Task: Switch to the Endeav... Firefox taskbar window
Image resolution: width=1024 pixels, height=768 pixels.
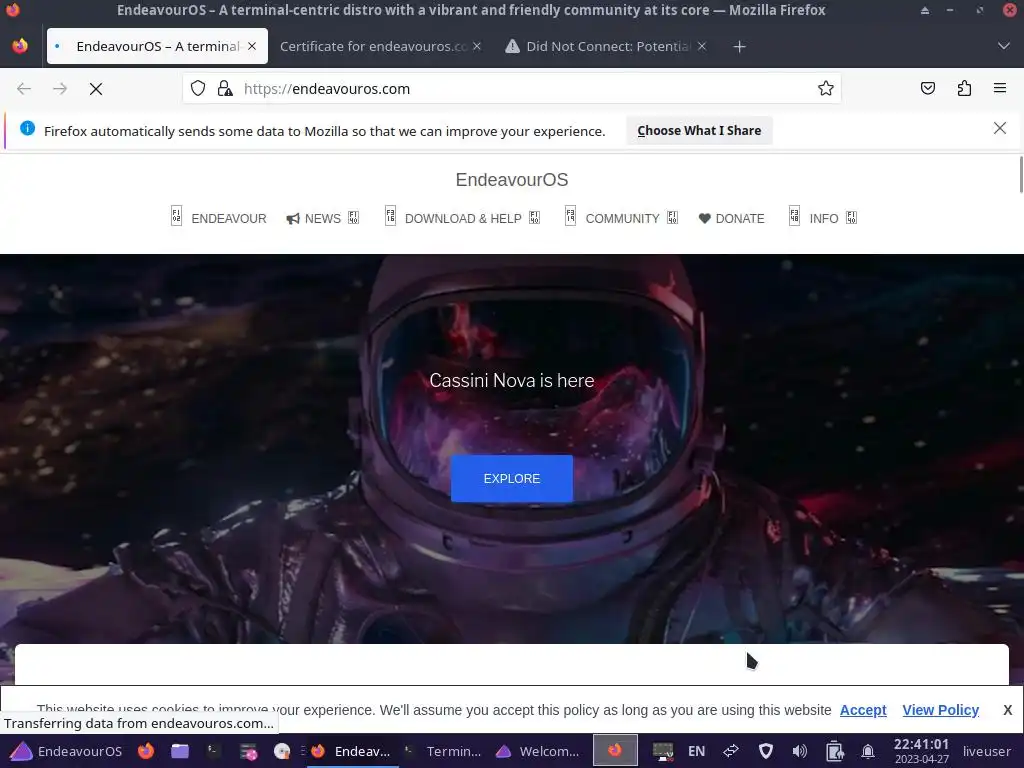Action: (353, 751)
